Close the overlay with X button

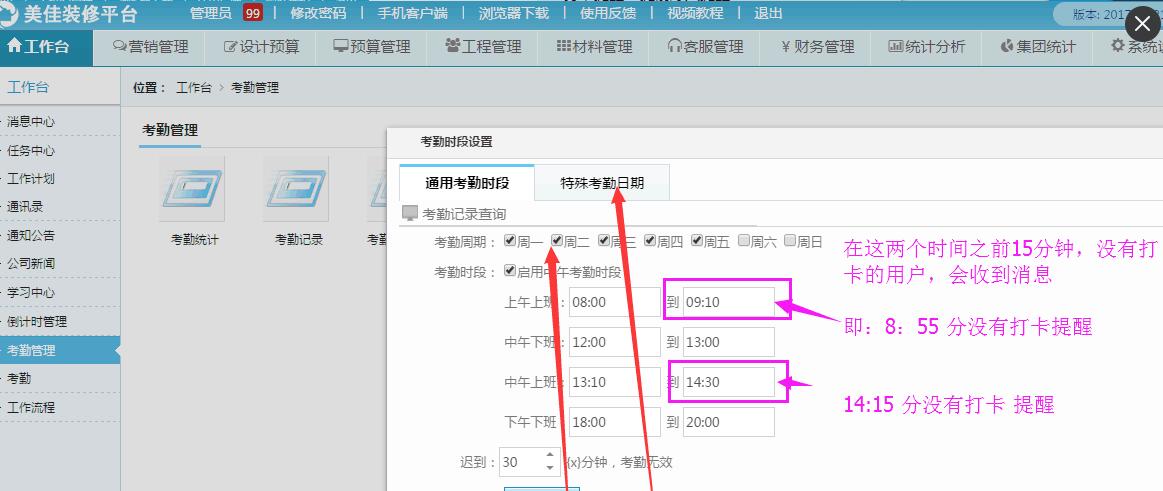pyautogui.click(x=1140, y=24)
